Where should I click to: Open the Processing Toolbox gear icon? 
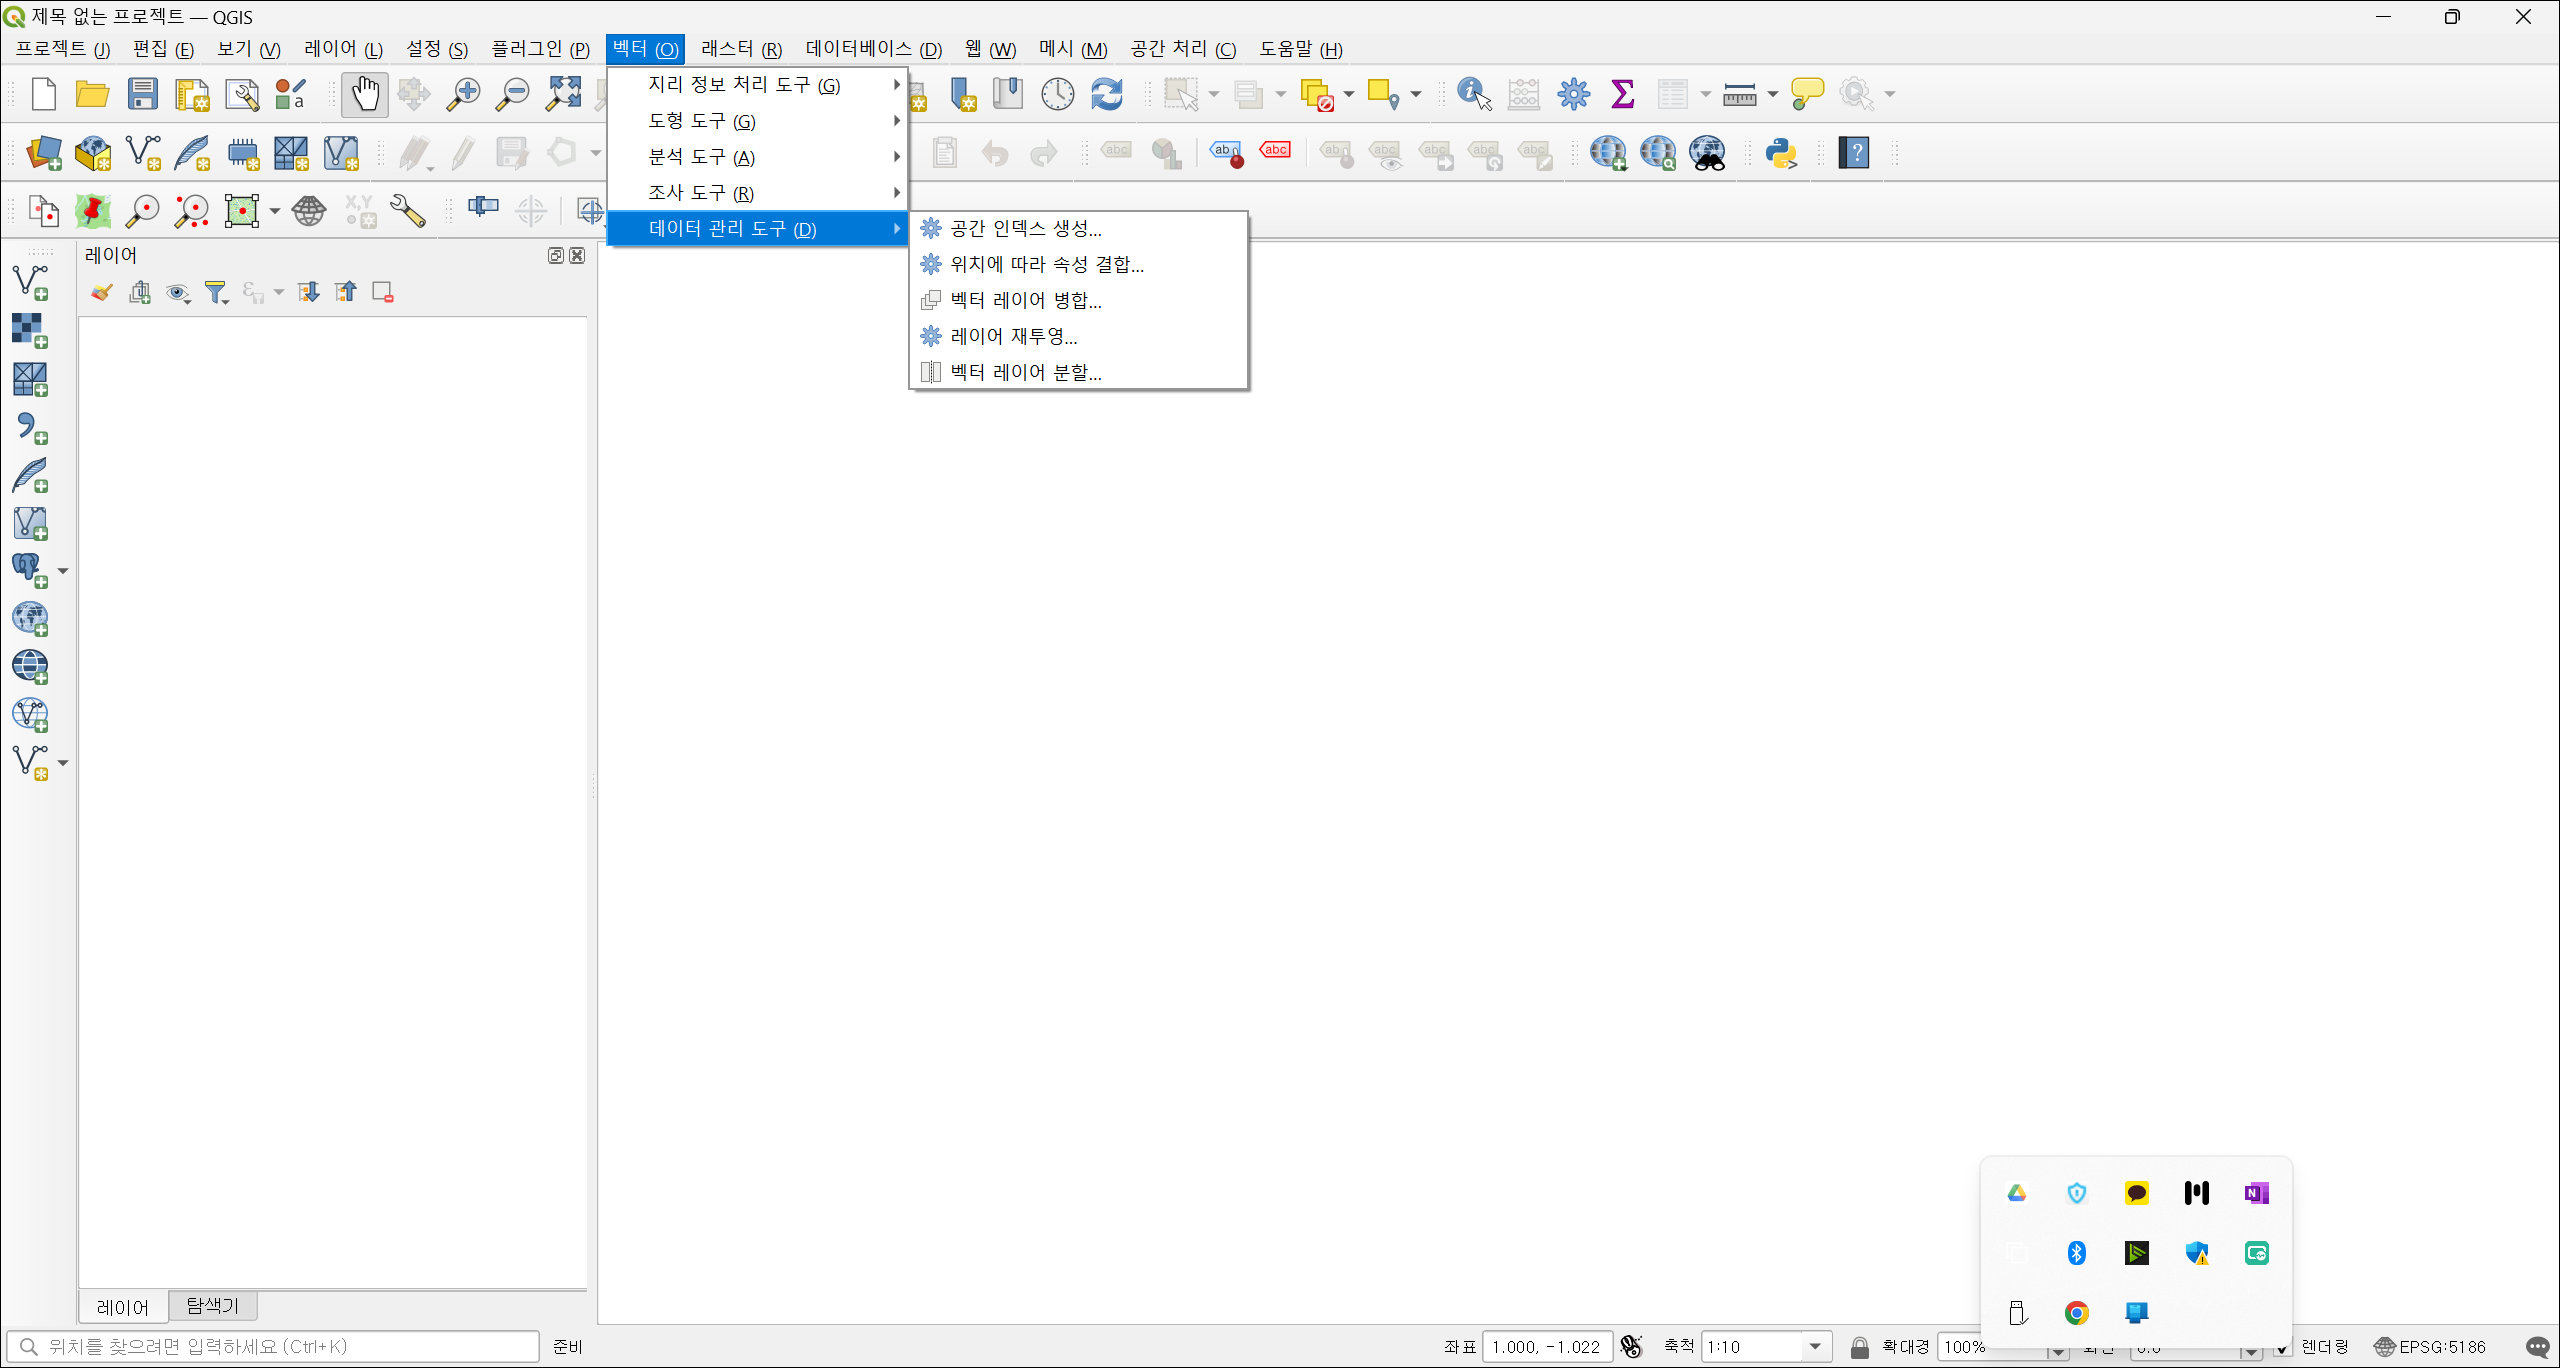1573,94
